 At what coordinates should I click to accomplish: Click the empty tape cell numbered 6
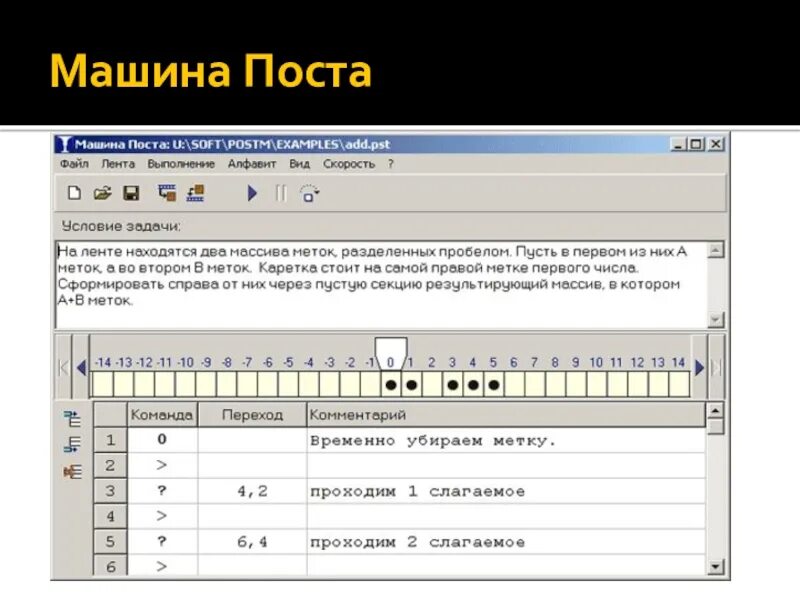click(514, 385)
